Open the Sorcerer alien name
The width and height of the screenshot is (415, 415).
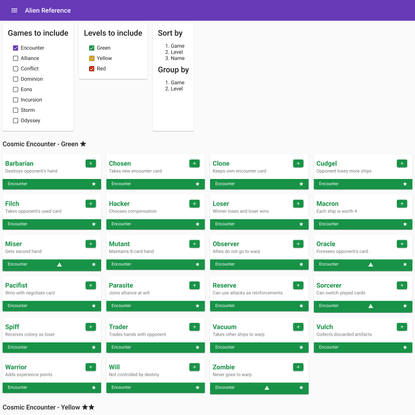tap(329, 285)
